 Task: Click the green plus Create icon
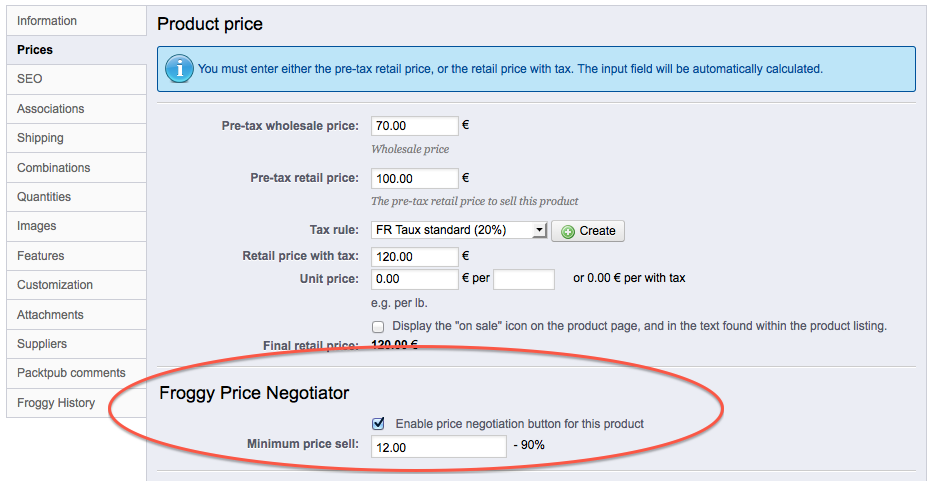(568, 232)
